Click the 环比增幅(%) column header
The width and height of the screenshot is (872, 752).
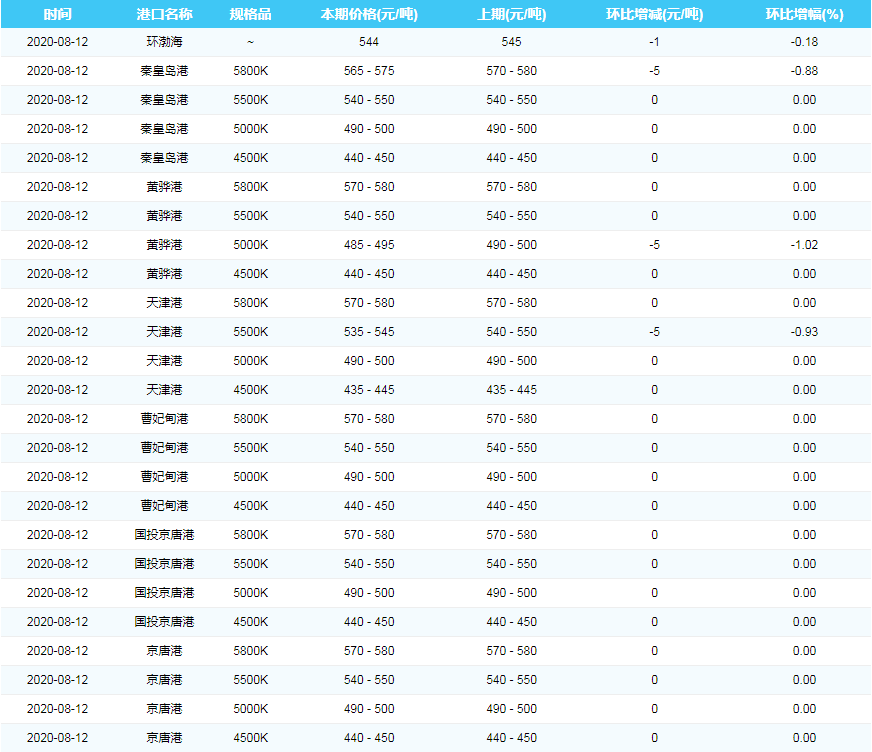click(x=804, y=15)
